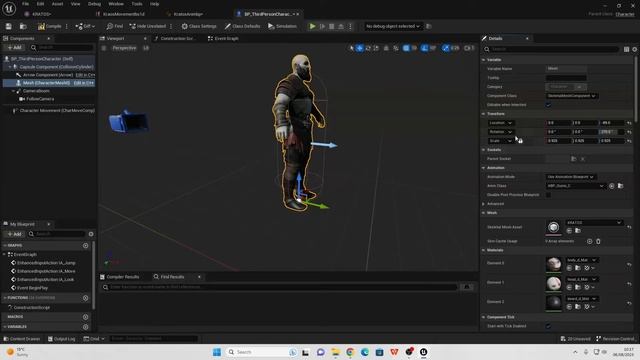The width and height of the screenshot is (640, 360).
Task: Toggle grid snapping in viewport toolbar
Action: coord(406,48)
